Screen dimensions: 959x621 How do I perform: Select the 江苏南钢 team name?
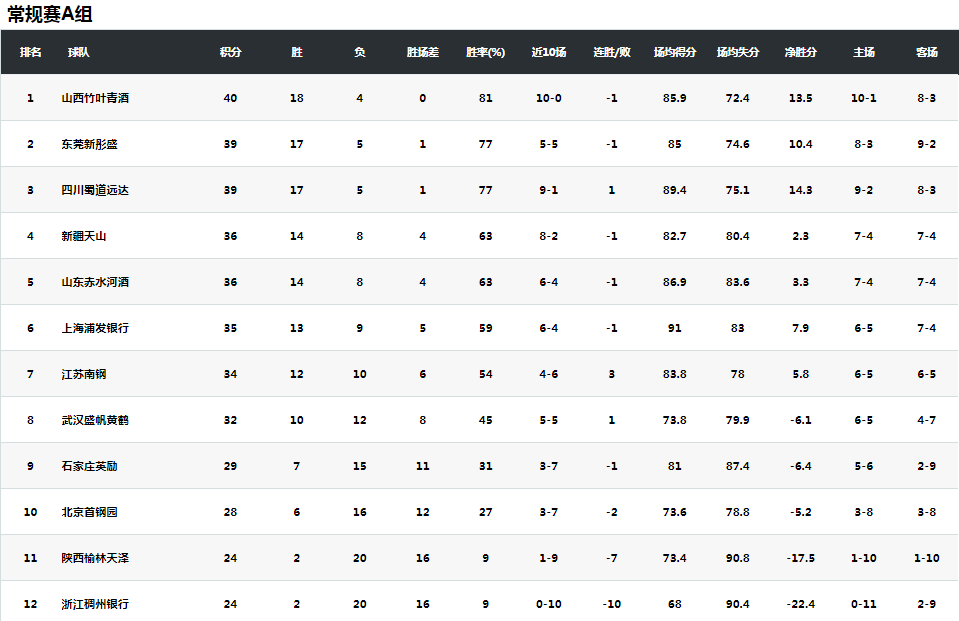pos(83,374)
